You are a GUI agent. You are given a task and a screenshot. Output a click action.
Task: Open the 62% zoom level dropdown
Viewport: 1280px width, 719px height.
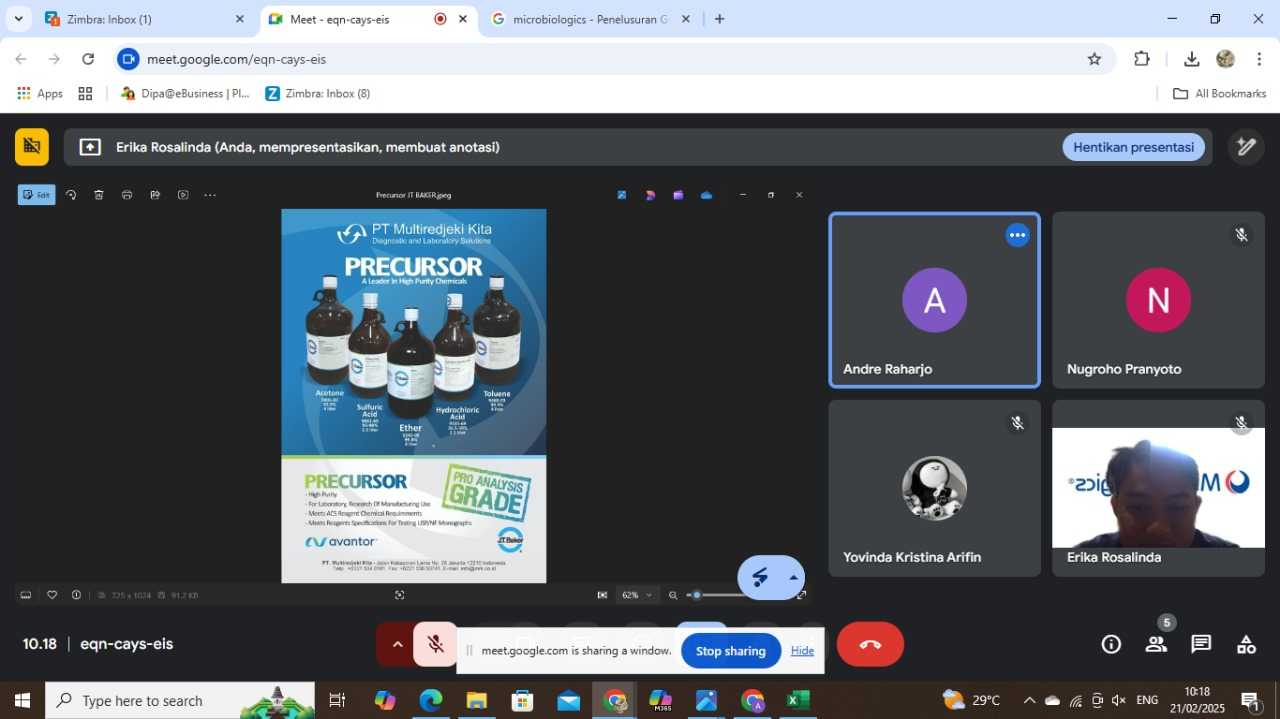pos(637,595)
